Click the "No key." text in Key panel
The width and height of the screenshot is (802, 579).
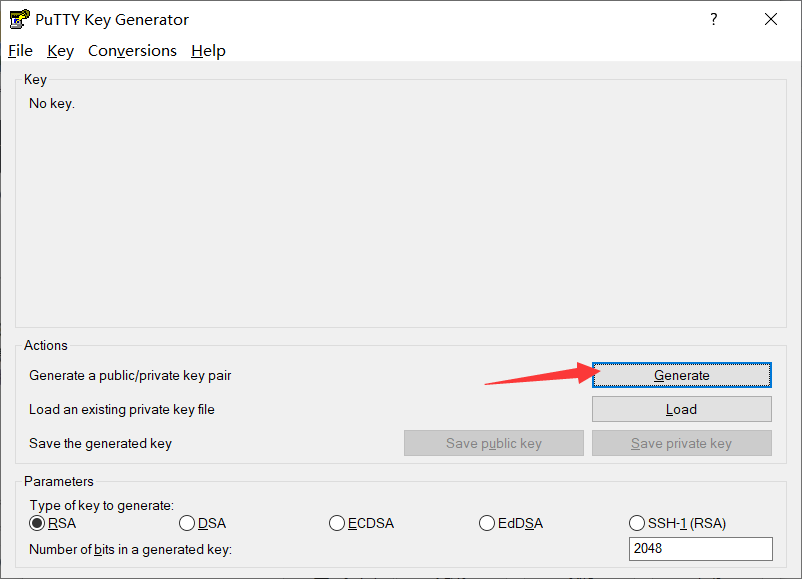[52, 103]
